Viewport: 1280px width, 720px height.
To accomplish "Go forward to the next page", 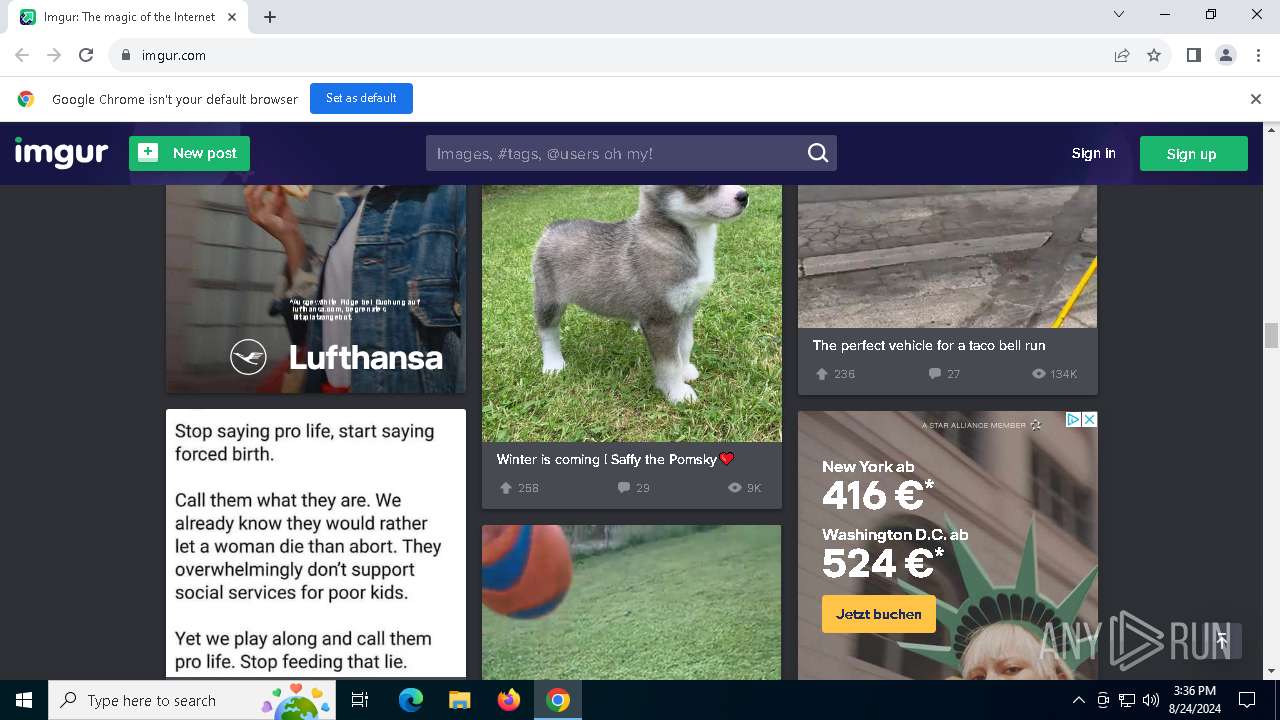I will (x=54, y=55).
